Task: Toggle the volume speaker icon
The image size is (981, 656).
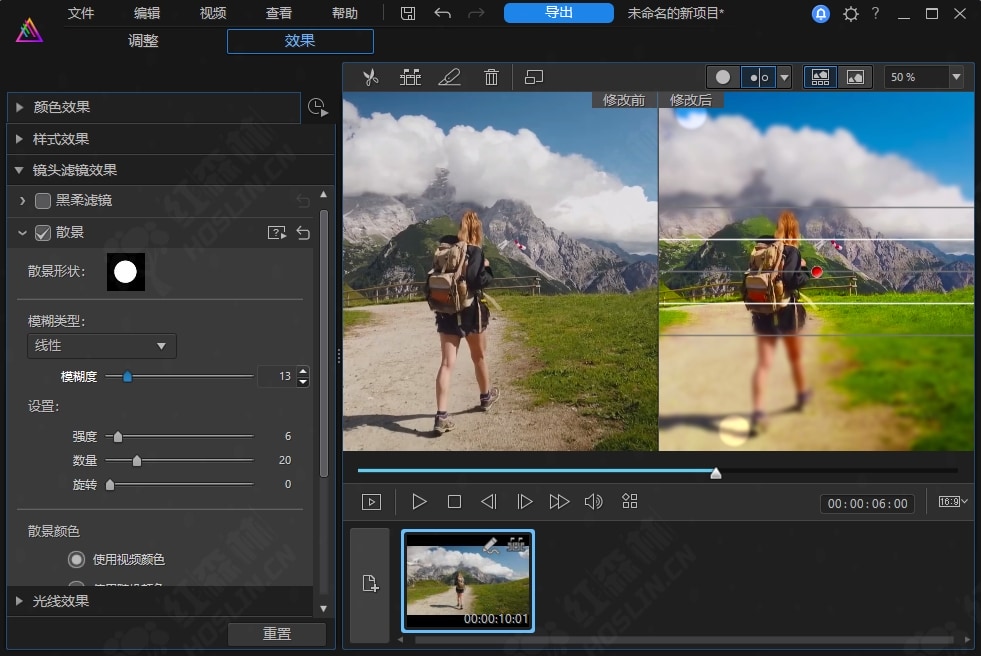Action: (x=593, y=502)
